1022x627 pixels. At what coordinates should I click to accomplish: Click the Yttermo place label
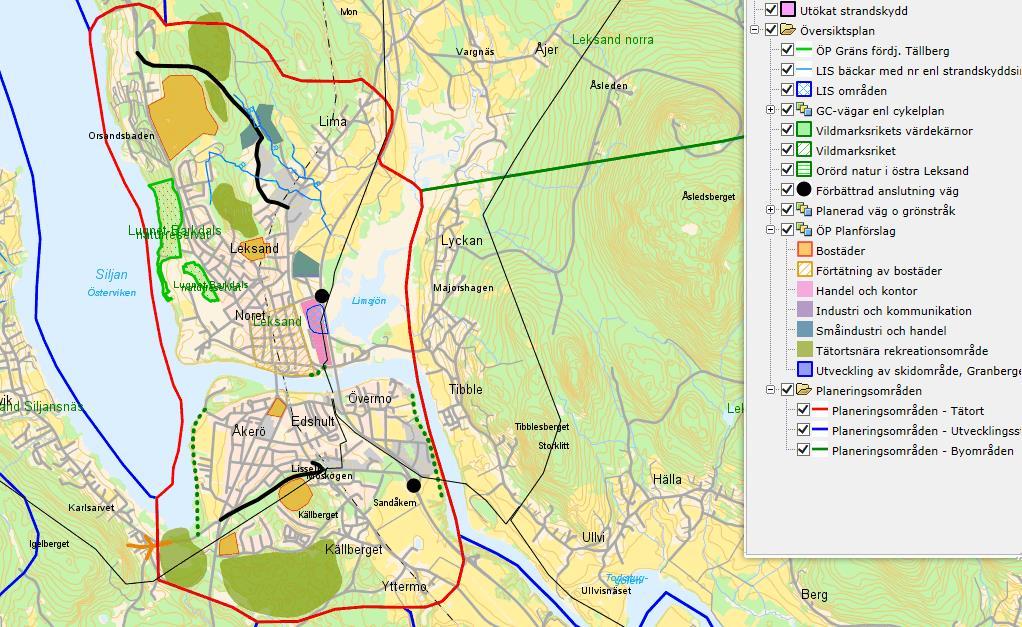pos(405,587)
